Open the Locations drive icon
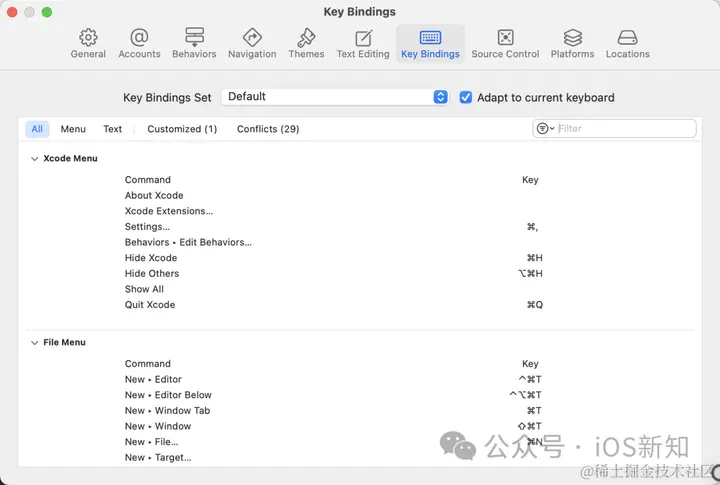The image size is (720, 485). (x=627, y=38)
